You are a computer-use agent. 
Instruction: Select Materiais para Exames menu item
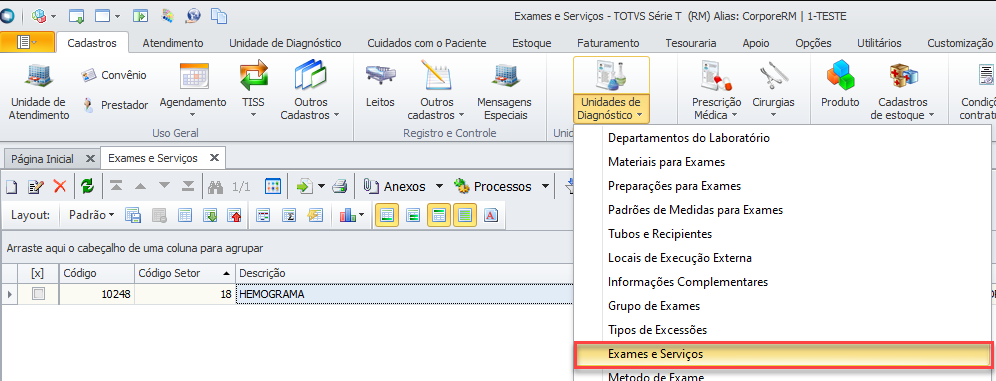coord(666,162)
